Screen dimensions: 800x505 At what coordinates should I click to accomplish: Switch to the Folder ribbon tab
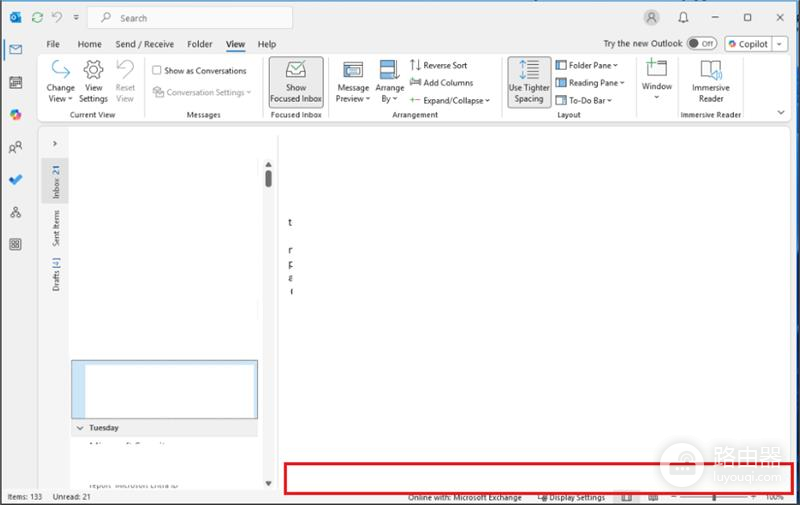(x=199, y=44)
